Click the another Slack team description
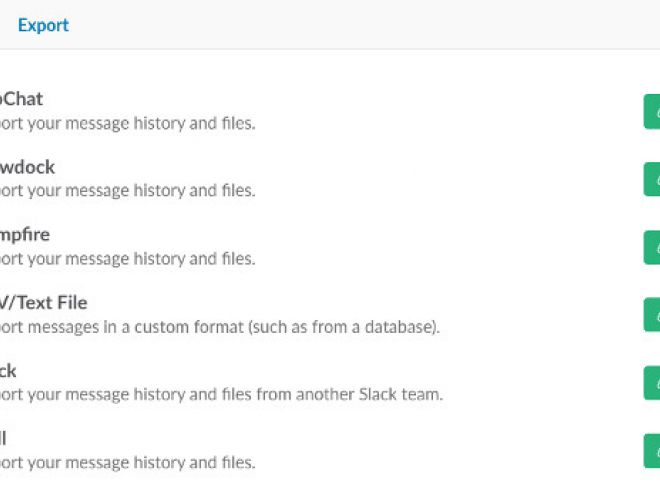This screenshot has width=660, height=495. click(221, 395)
